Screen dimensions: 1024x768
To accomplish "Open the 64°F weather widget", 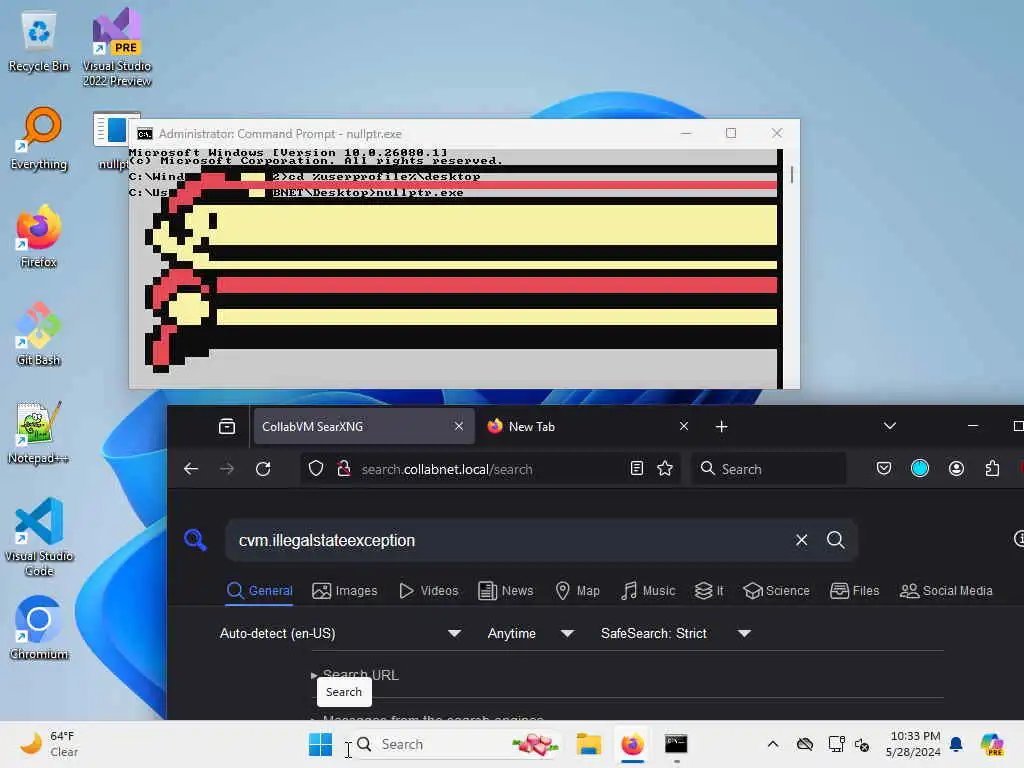I will pos(50,744).
